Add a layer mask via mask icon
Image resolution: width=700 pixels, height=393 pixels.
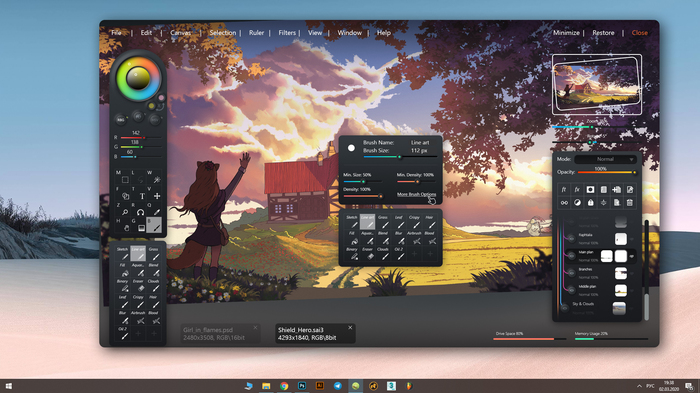[590, 189]
